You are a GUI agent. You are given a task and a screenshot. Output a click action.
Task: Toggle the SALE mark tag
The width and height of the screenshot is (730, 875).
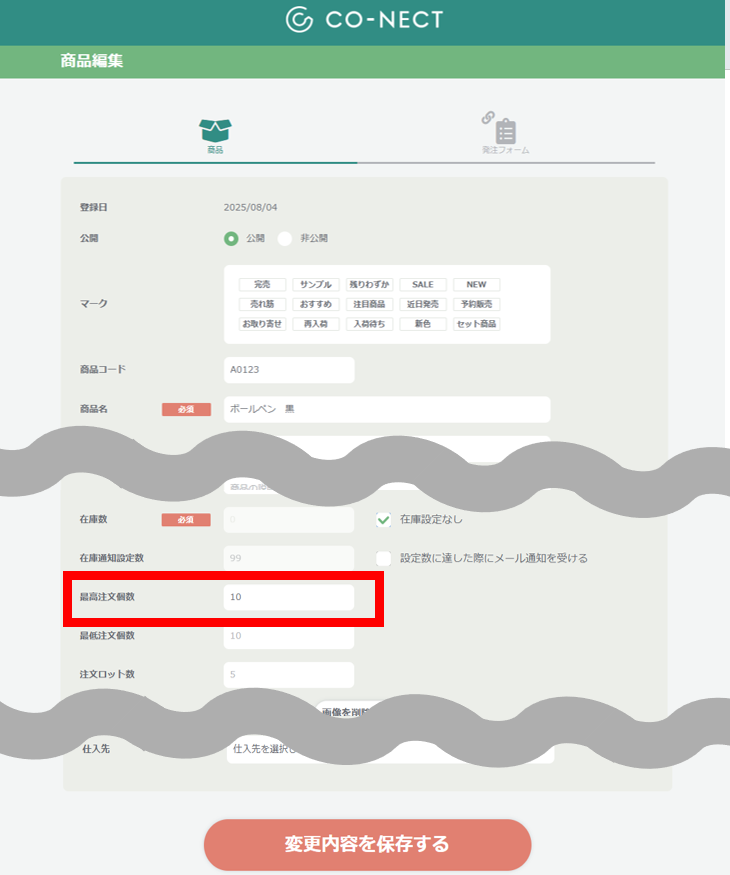pyautogui.click(x=423, y=285)
